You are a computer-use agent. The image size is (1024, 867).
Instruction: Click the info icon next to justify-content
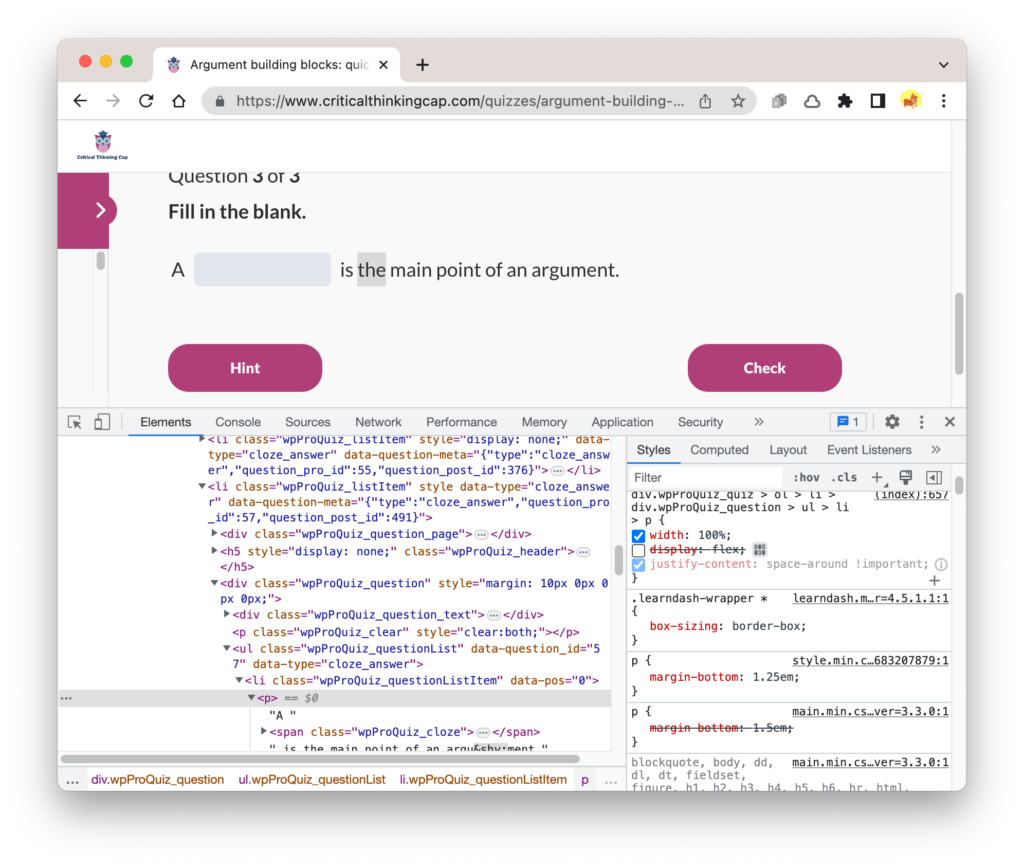tap(941, 564)
